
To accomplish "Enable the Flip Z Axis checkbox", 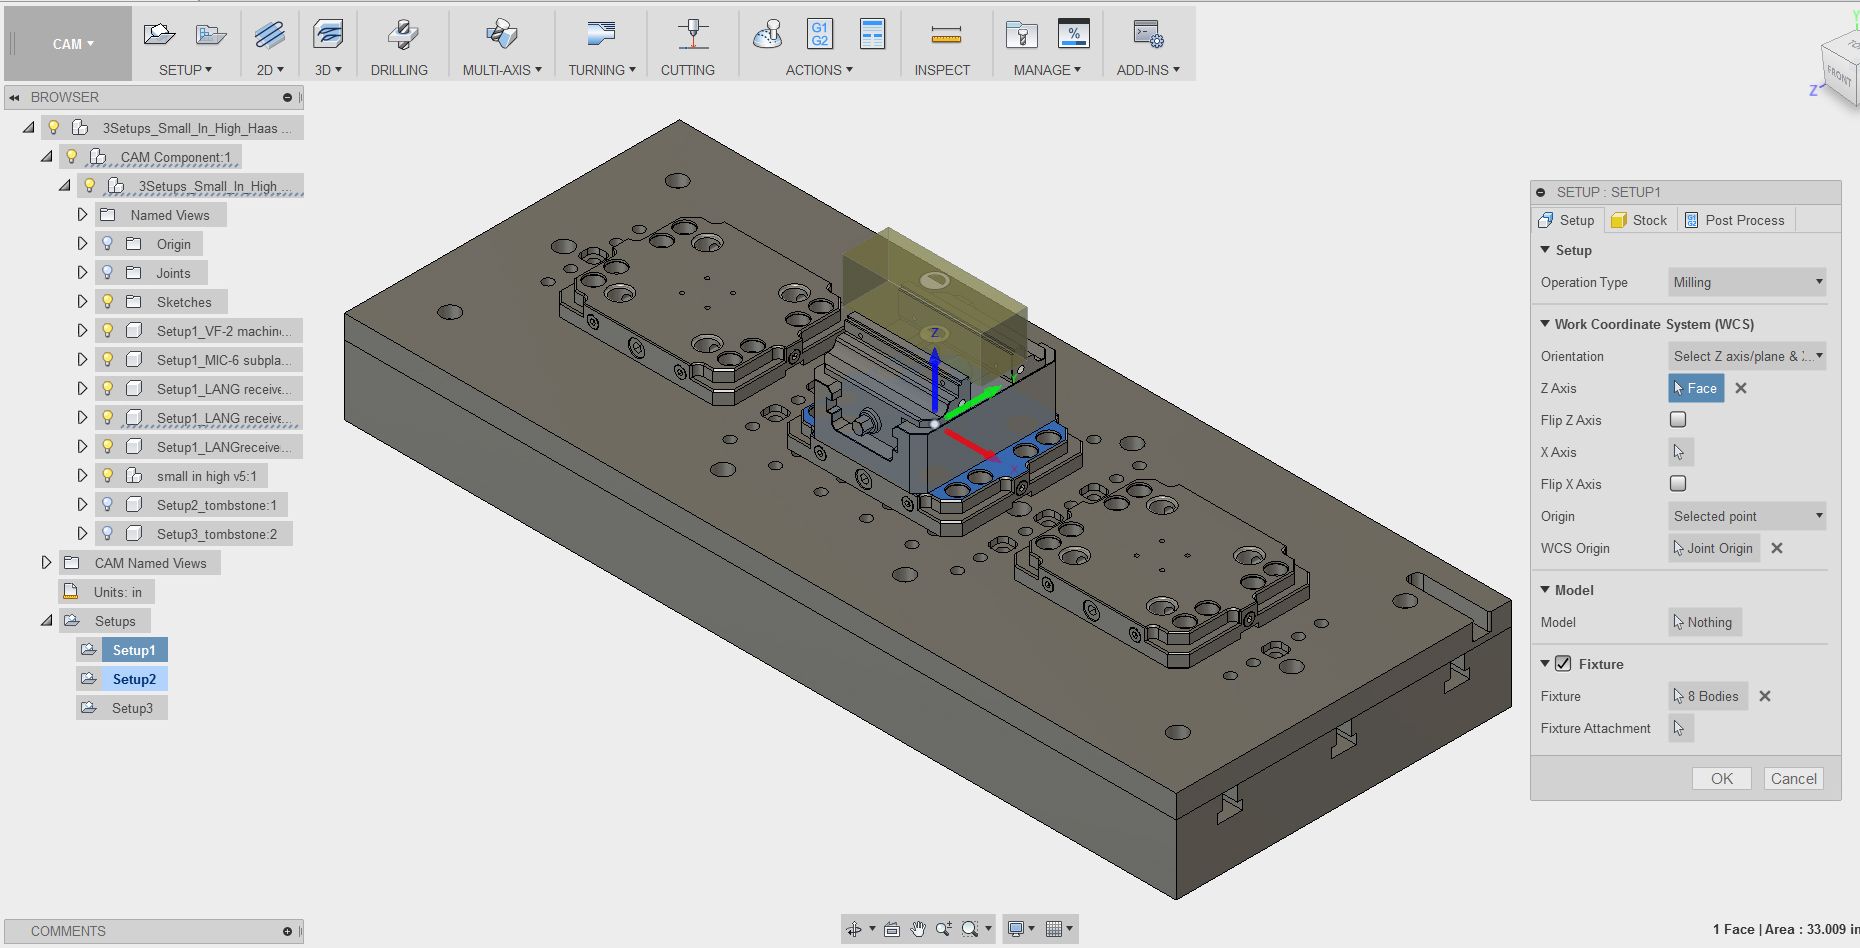I will [x=1677, y=419].
